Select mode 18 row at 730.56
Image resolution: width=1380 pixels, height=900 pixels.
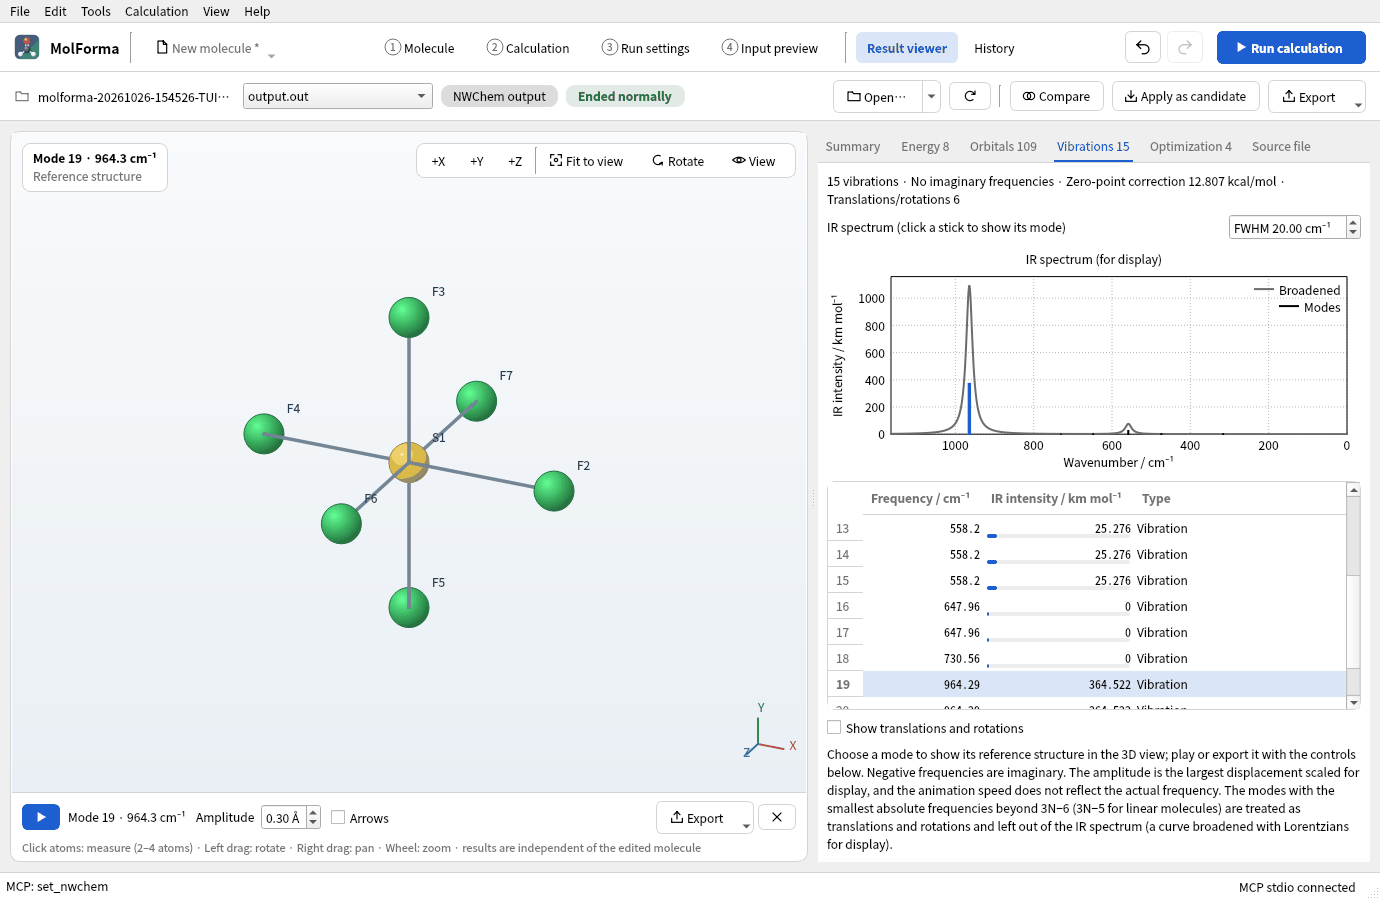[1087, 658]
